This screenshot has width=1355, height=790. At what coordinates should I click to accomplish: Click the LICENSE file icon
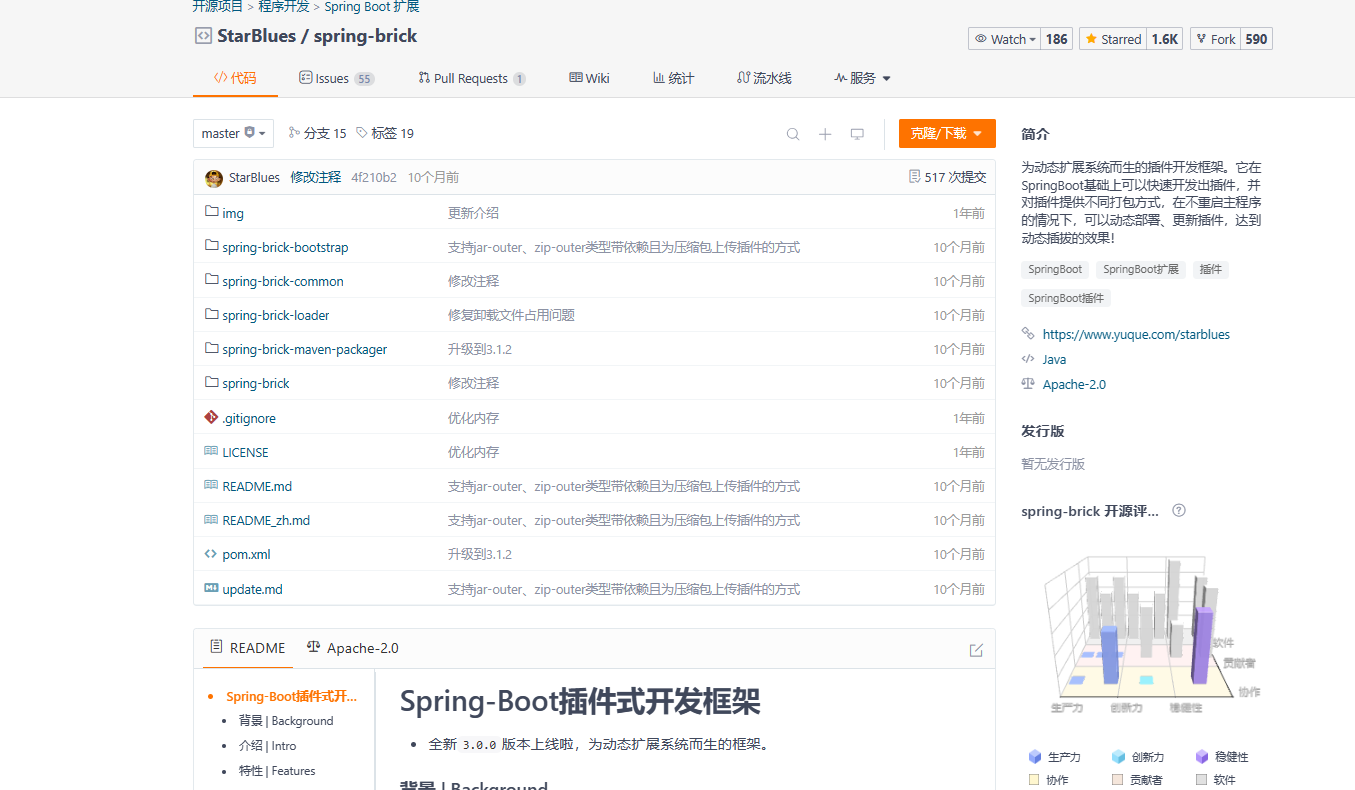click(x=211, y=451)
